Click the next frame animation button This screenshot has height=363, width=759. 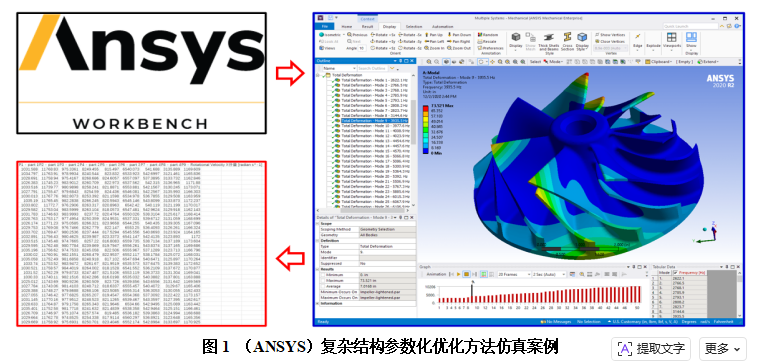tap(475, 274)
